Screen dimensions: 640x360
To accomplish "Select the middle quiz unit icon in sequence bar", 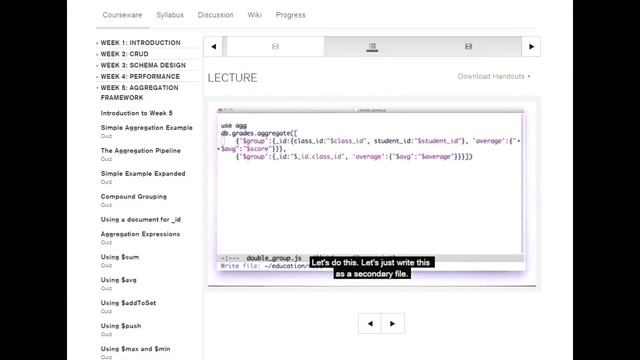I will coord(372,47).
